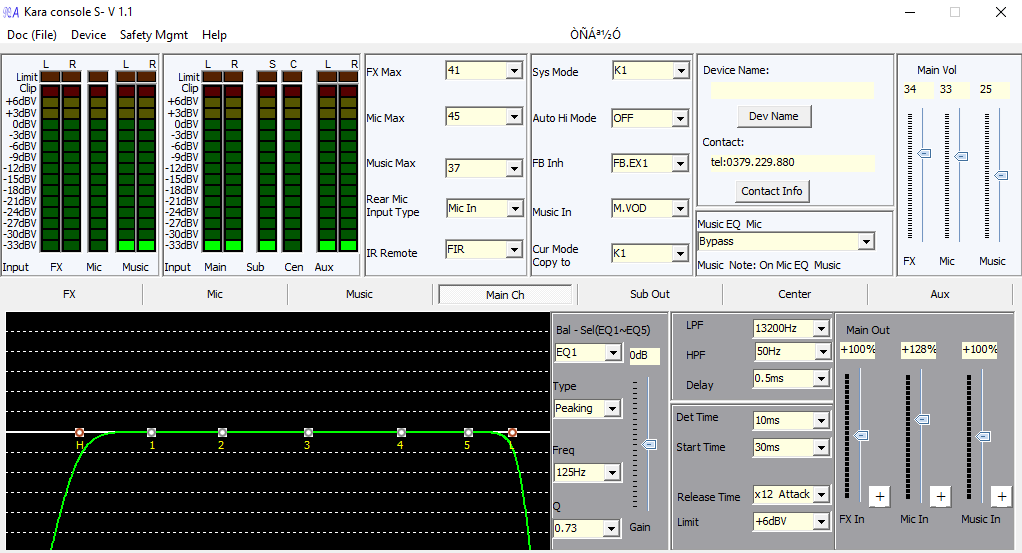Click the Mic In +128% value field

tap(918, 350)
